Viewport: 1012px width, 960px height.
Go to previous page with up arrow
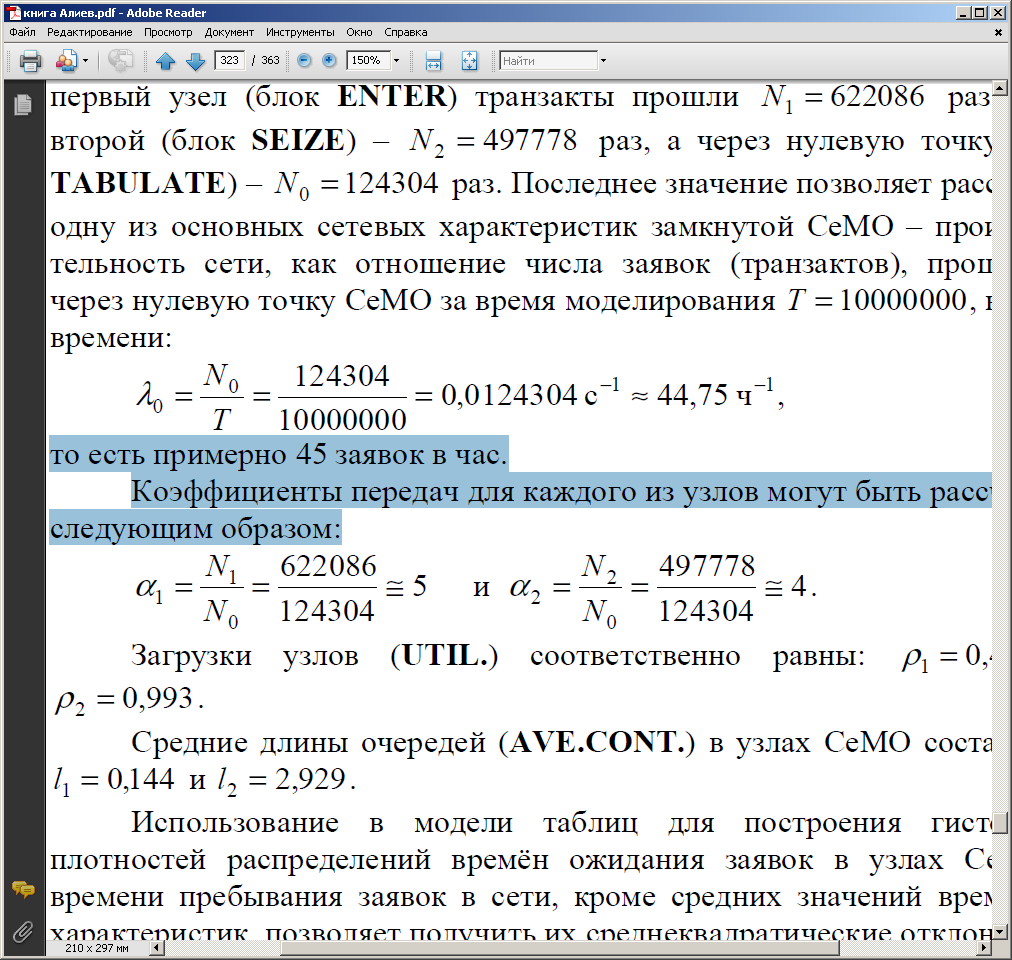(x=166, y=61)
